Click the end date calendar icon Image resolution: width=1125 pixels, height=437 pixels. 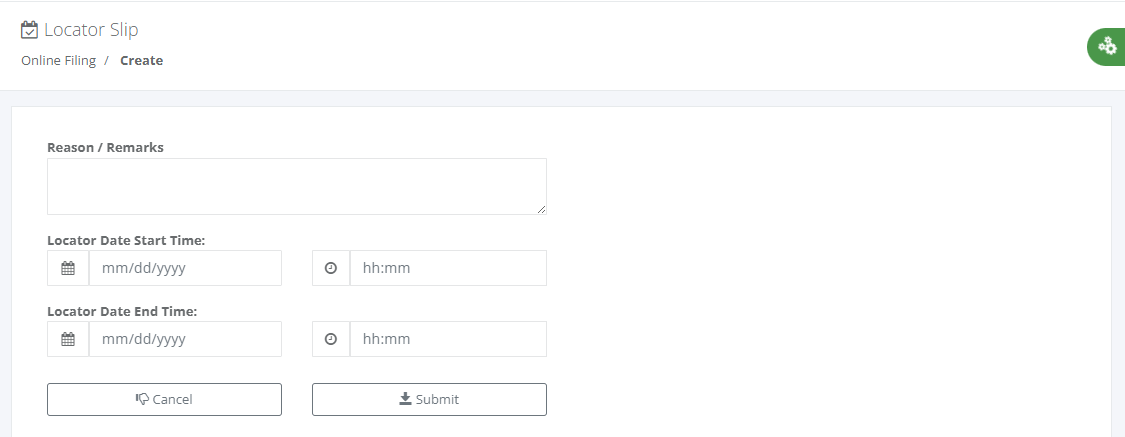[x=68, y=339]
